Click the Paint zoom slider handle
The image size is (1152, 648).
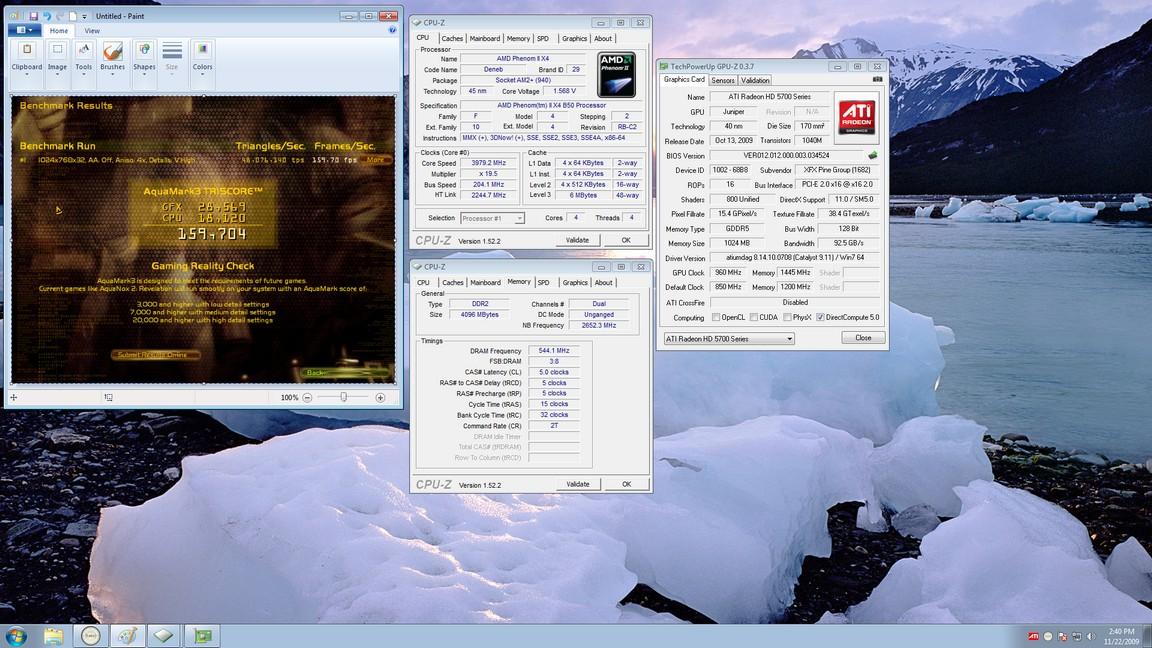click(x=343, y=397)
